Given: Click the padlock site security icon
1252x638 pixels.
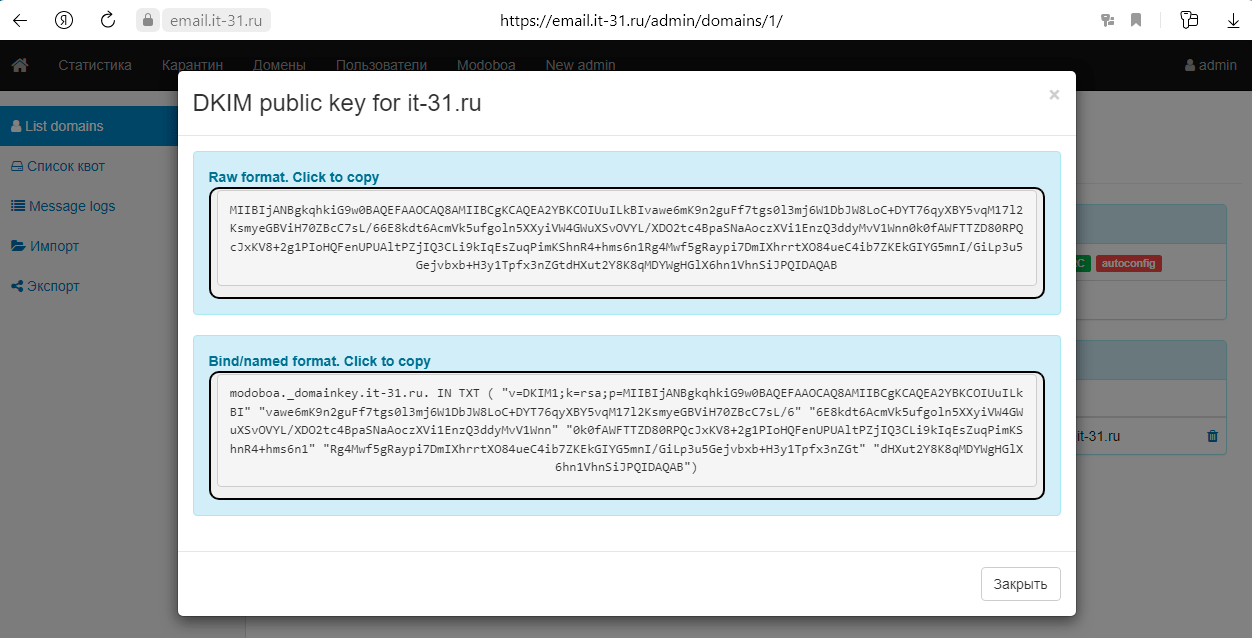Looking at the screenshot, I should click(148, 20).
